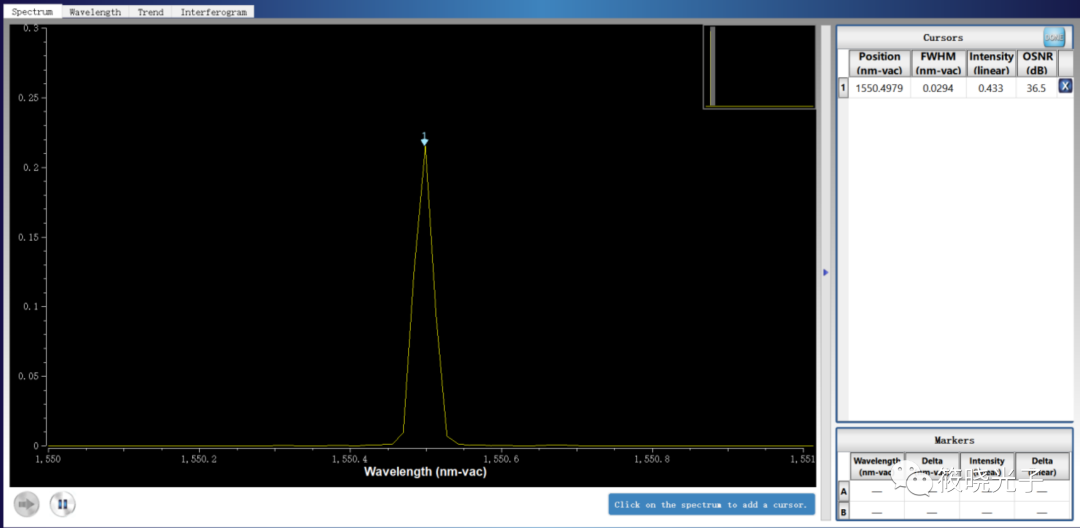
Task: Select marker row B
Action: (x=843, y=511)
